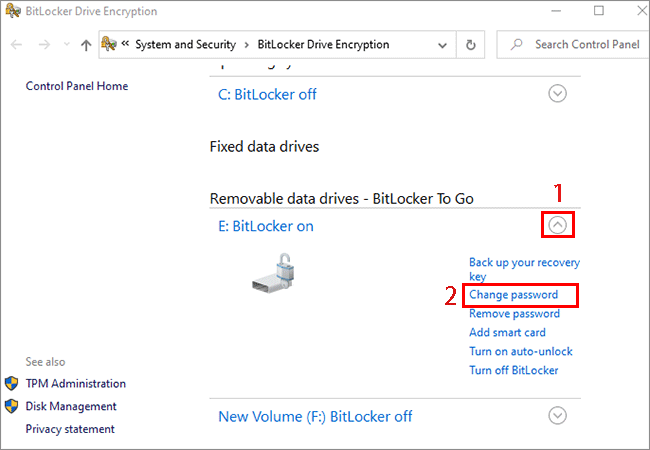The width and height of the screenshot is (650, 450).
Task: Select BitLocker Drive Encryption breadcrumb
Action: pyautogui.click(x=323, y=44)
